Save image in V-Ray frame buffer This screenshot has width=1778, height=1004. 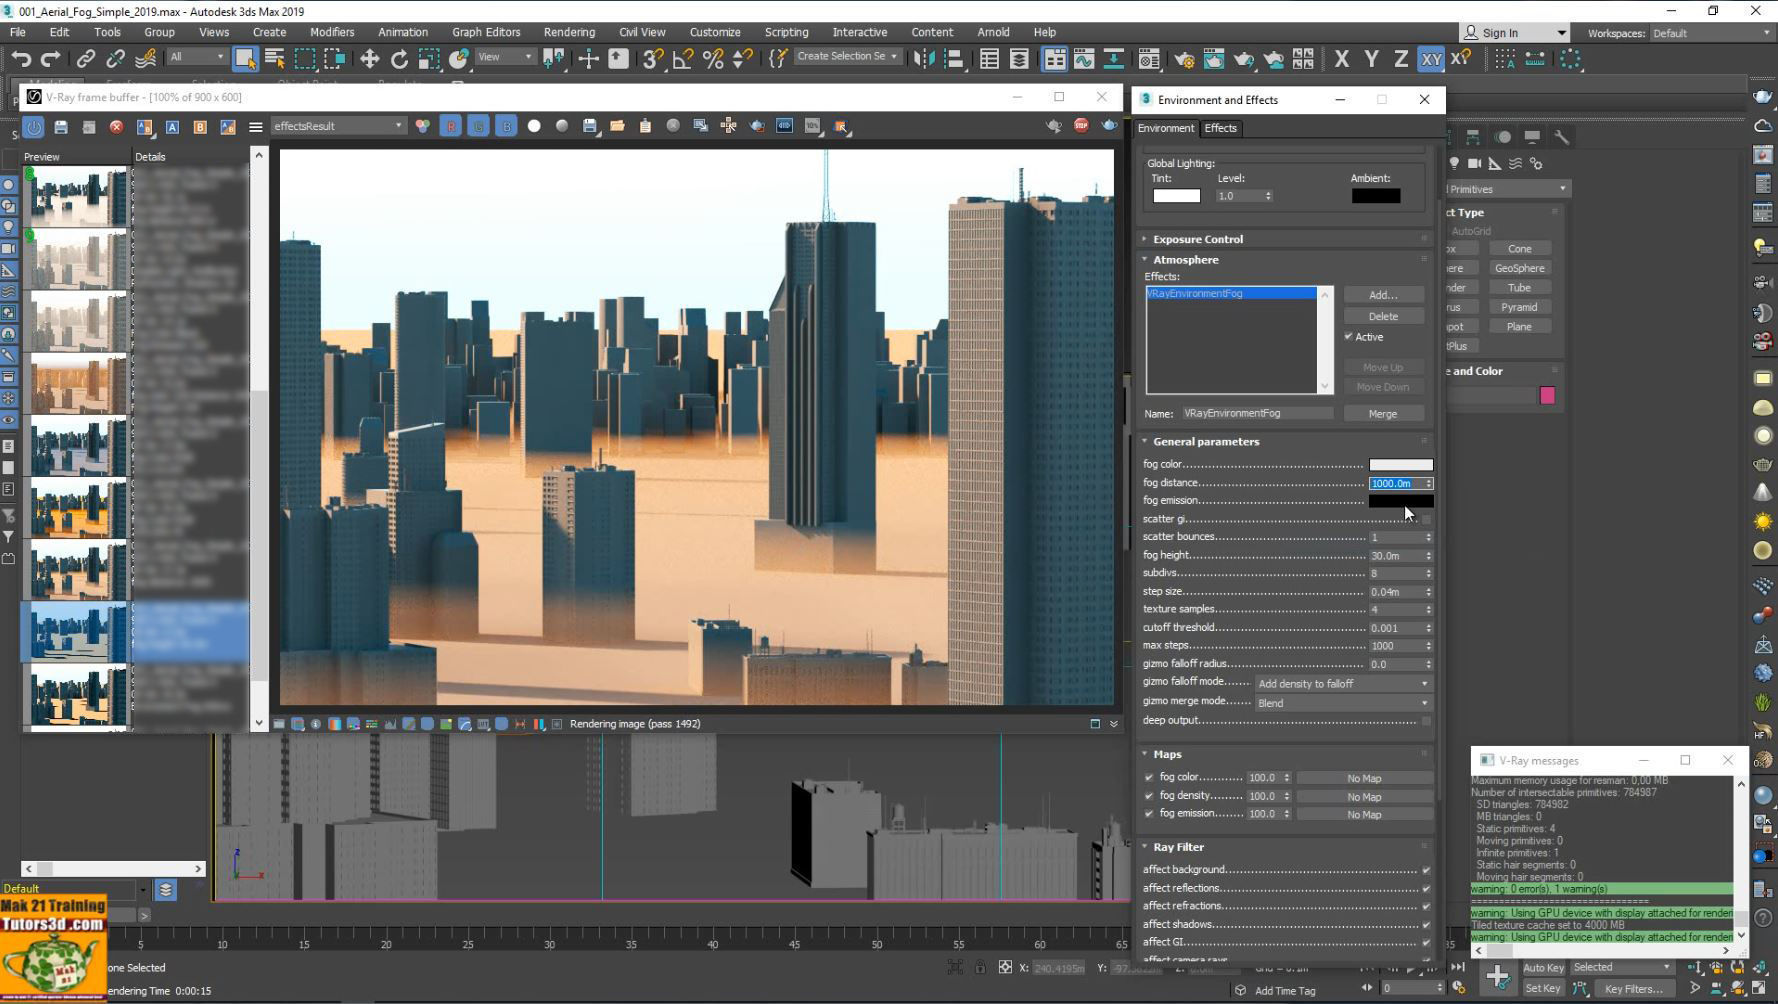coord(590,126)
